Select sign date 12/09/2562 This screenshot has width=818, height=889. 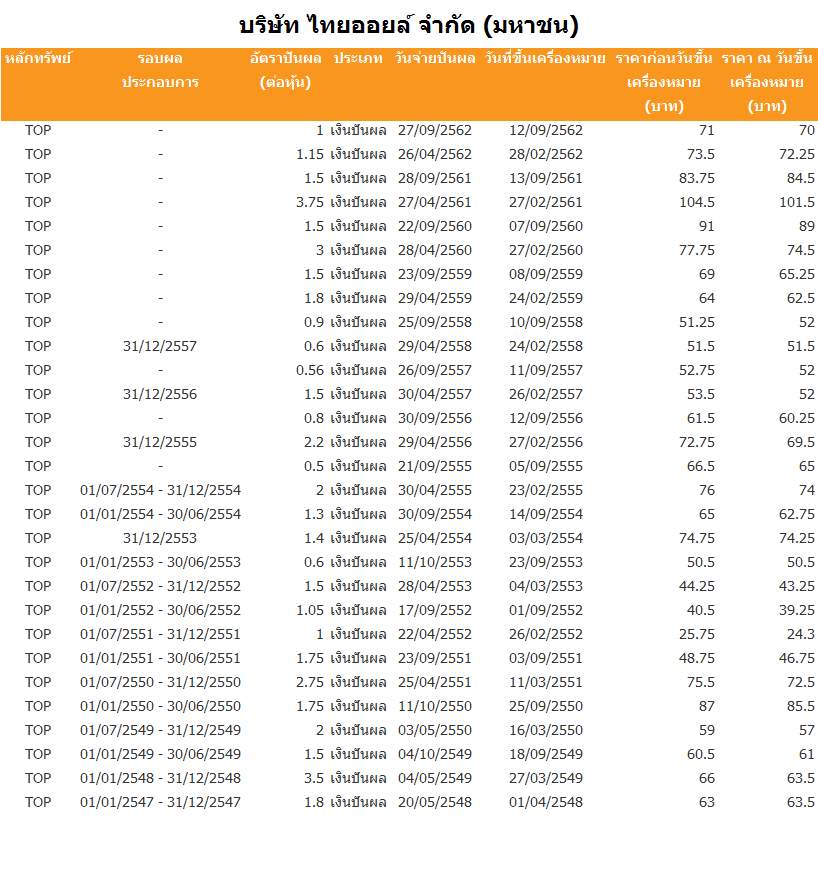click(x=546, y=130)
